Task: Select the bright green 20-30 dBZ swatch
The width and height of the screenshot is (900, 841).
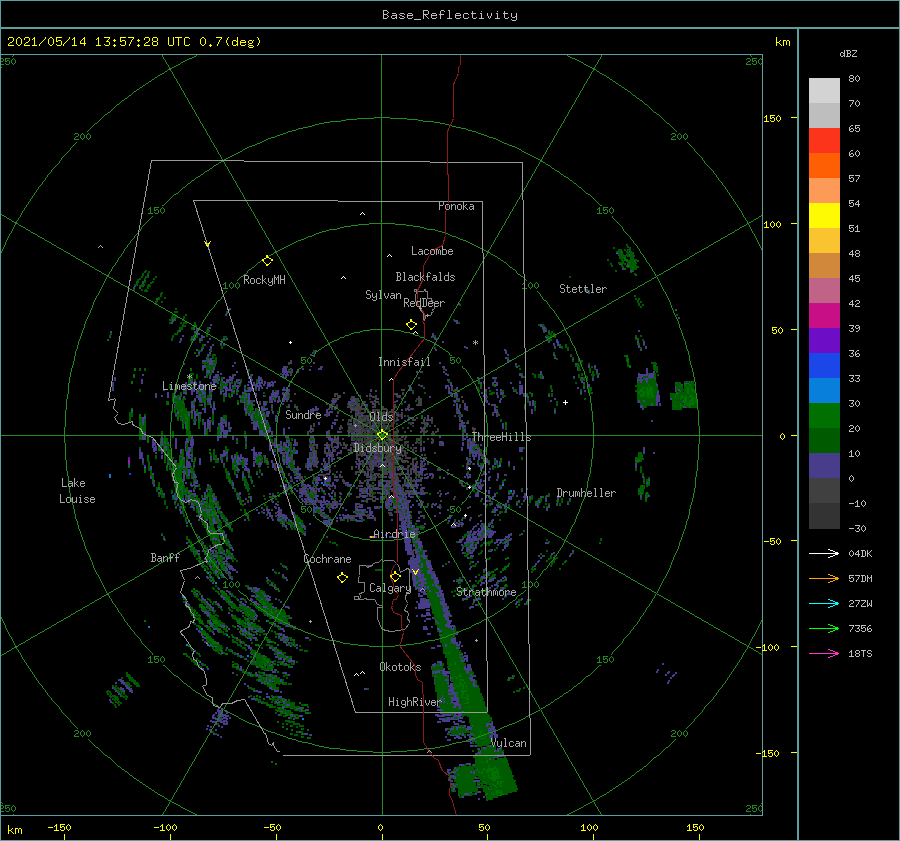Action: 824,416
